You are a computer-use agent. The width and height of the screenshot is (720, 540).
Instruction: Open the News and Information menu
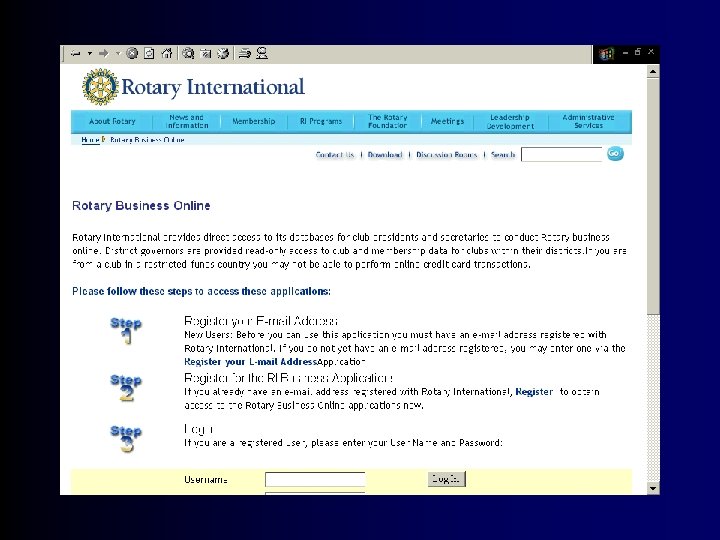click(x=186, y=121)
